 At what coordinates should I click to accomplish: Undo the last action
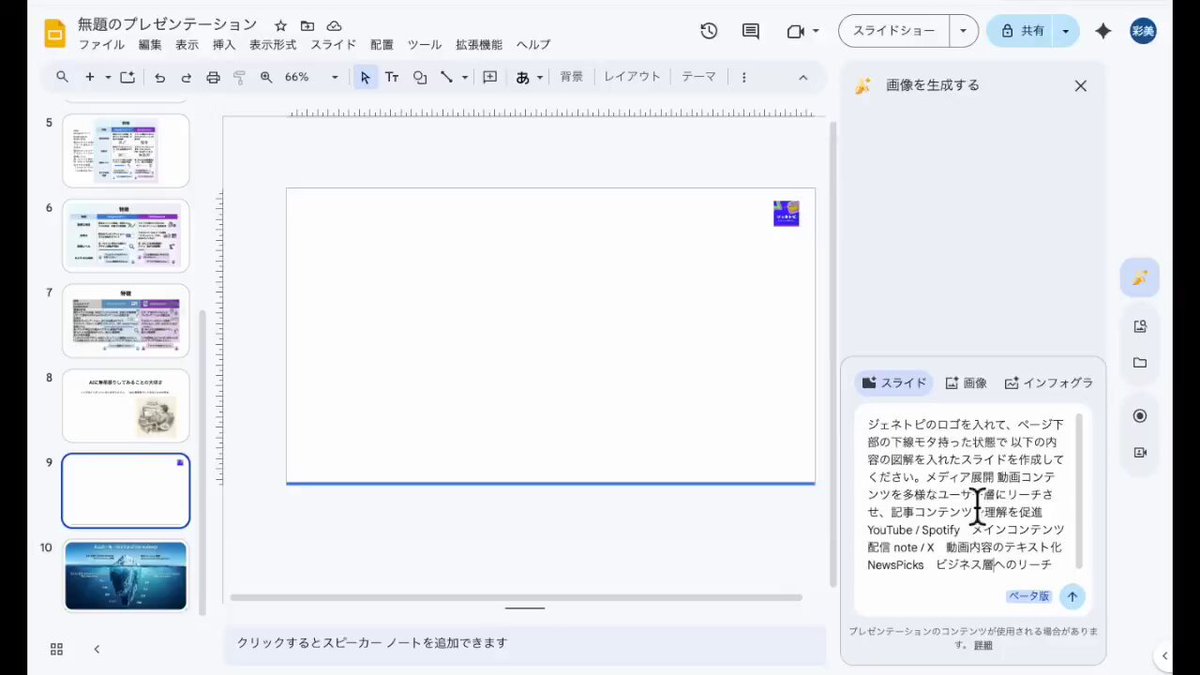(x=160, y=77)
